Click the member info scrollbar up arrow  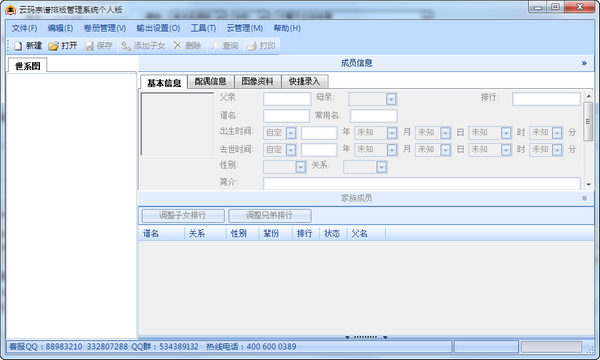(x=589, y=96)
